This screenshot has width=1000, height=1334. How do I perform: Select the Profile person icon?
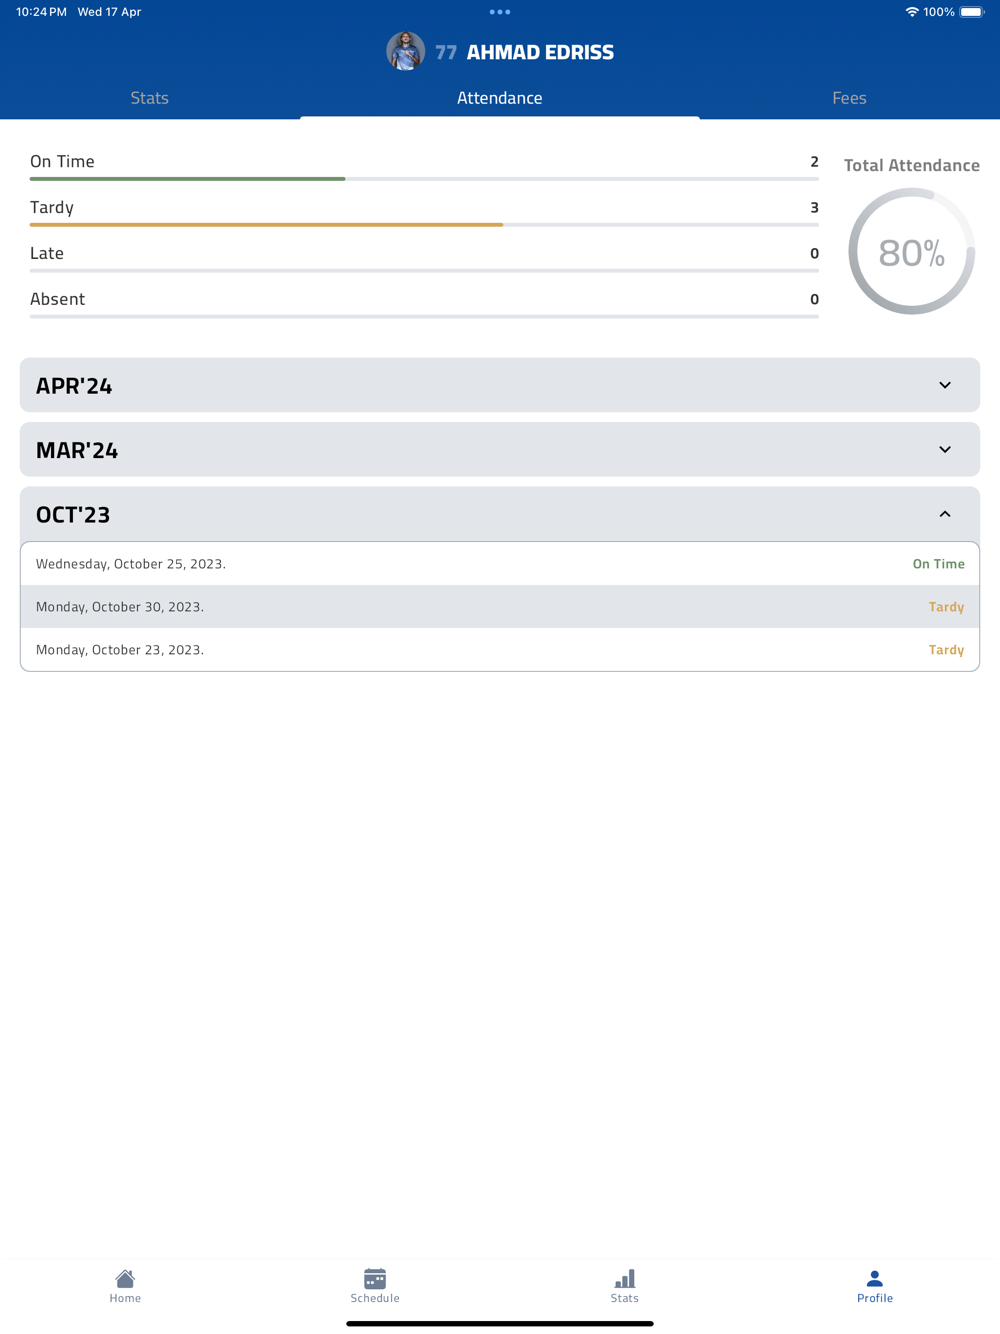(875, 1279)
